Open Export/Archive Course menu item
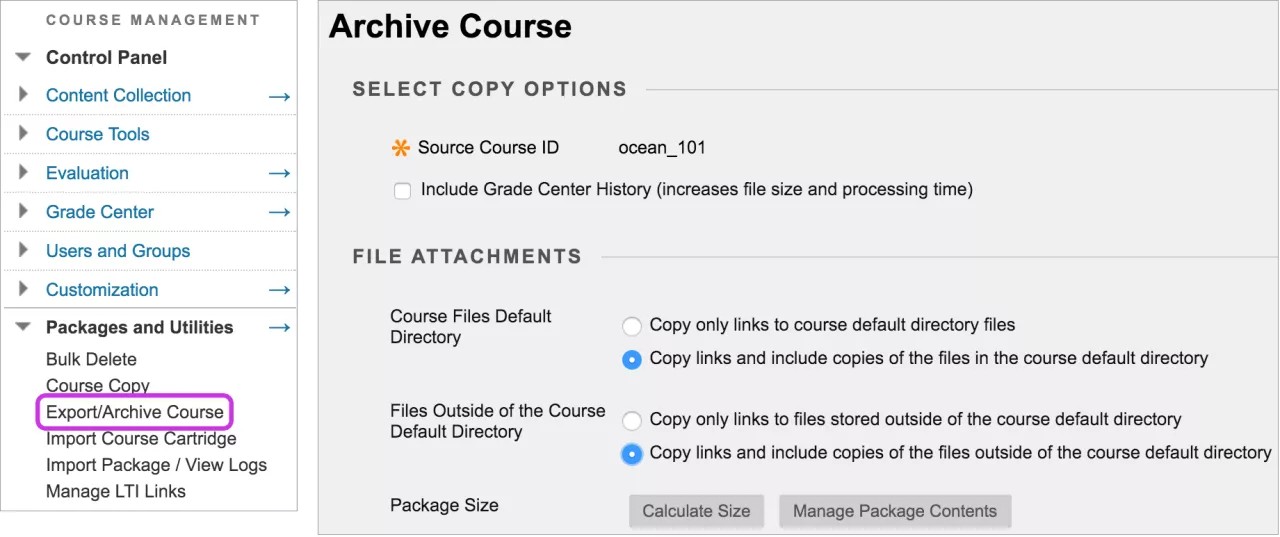Viewport: 1280px width, 537px height. click(x=134, y=412)
